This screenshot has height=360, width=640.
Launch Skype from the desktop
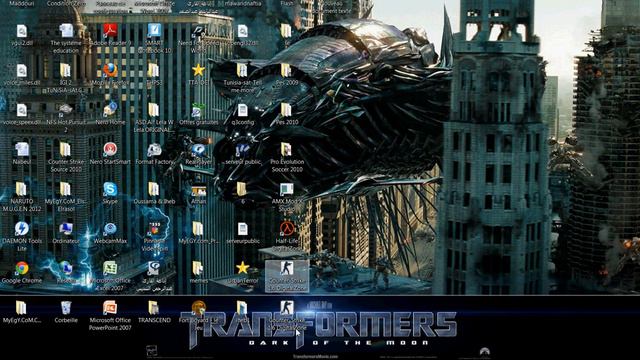click(x=110, y=189)
